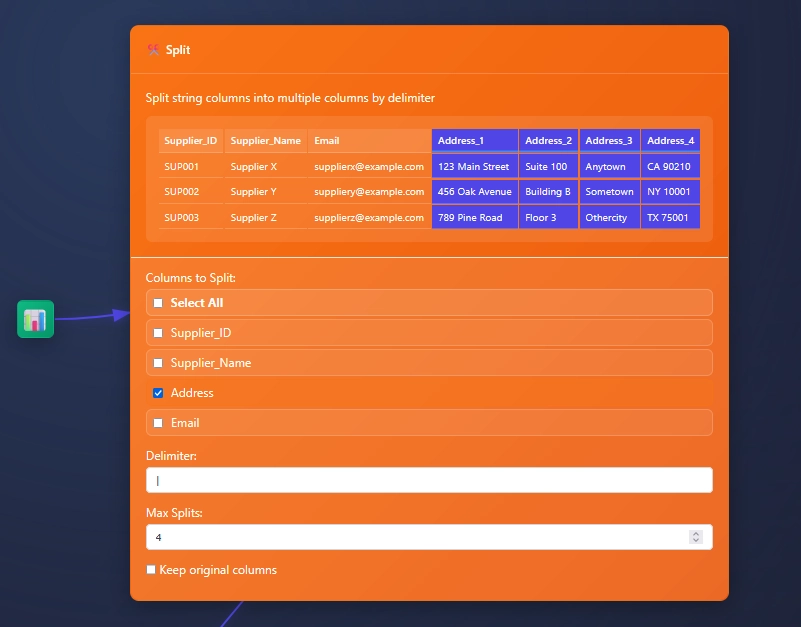The width and height of the screenshot is (801, 627).
Task: Click the spreadsheet data source node icon
Action: (35, 319)
